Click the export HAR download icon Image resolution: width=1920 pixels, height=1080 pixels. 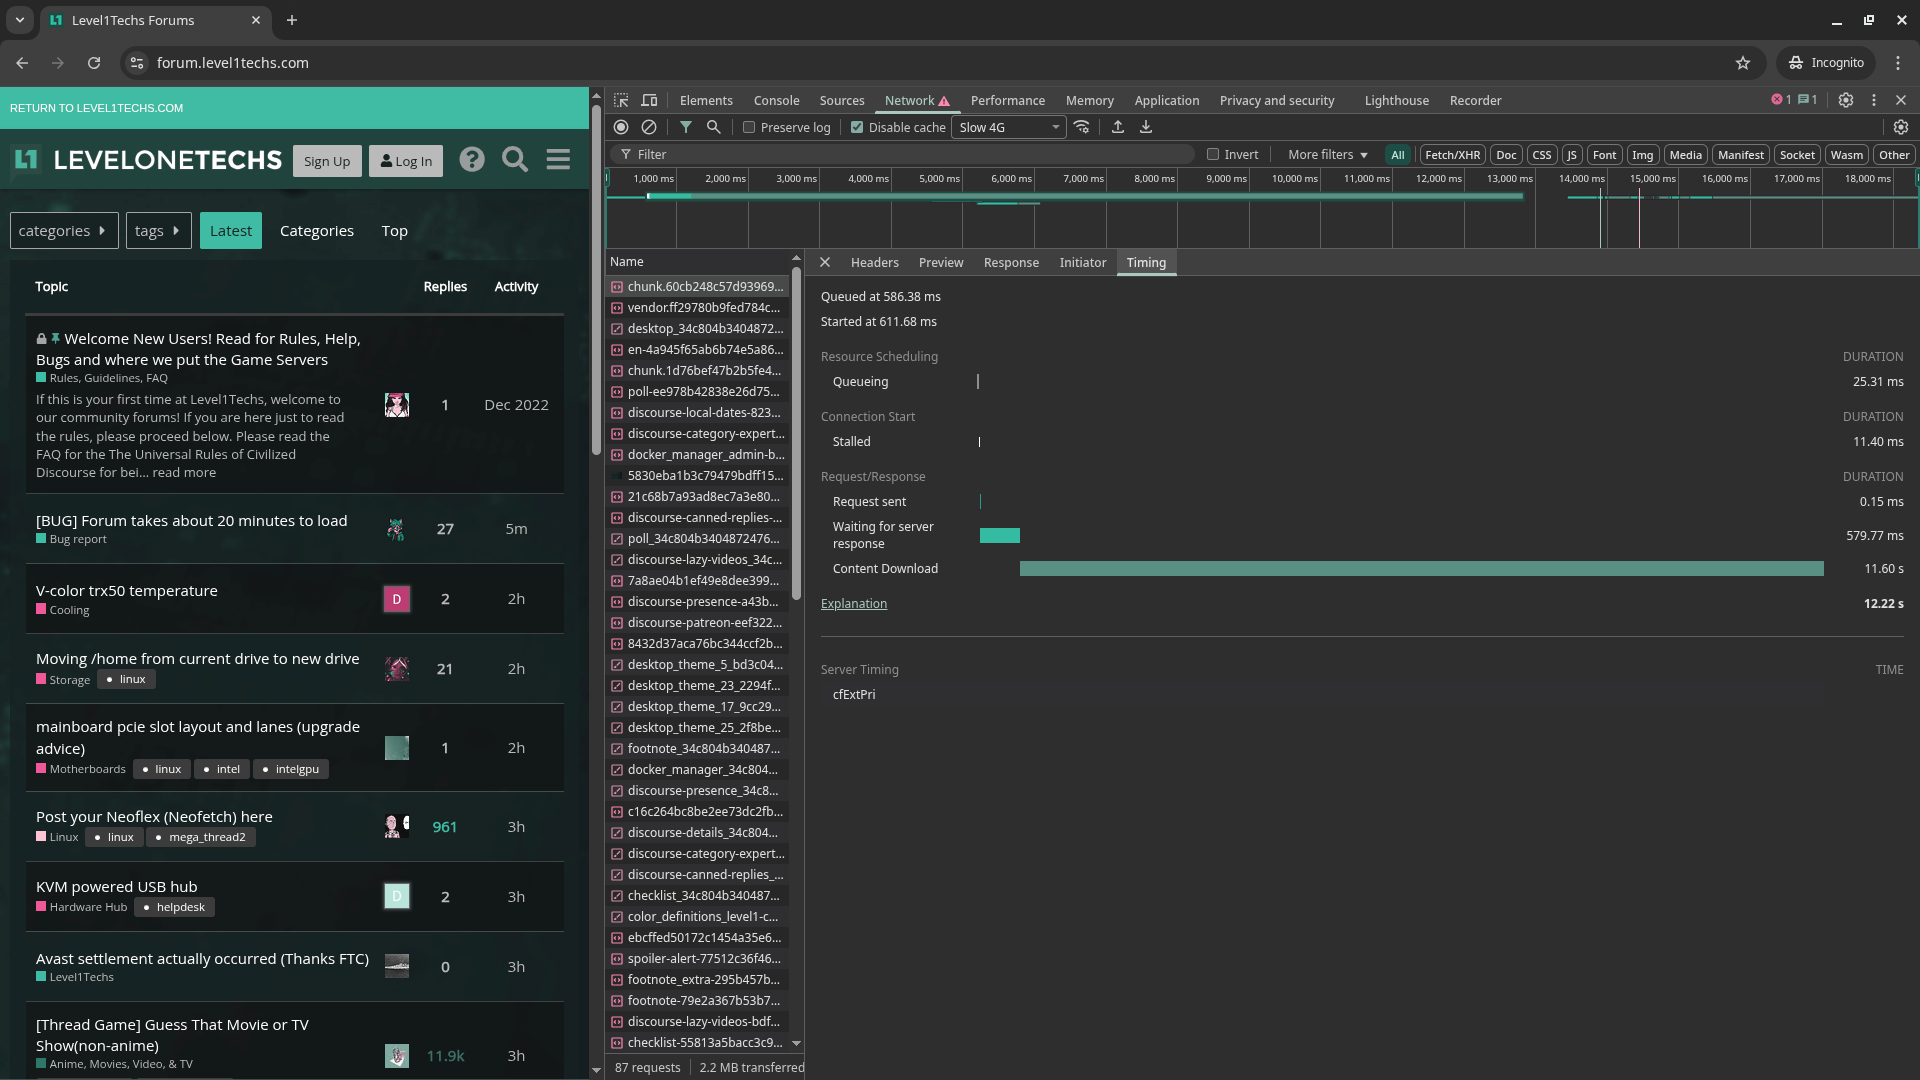coord(1146,127)
